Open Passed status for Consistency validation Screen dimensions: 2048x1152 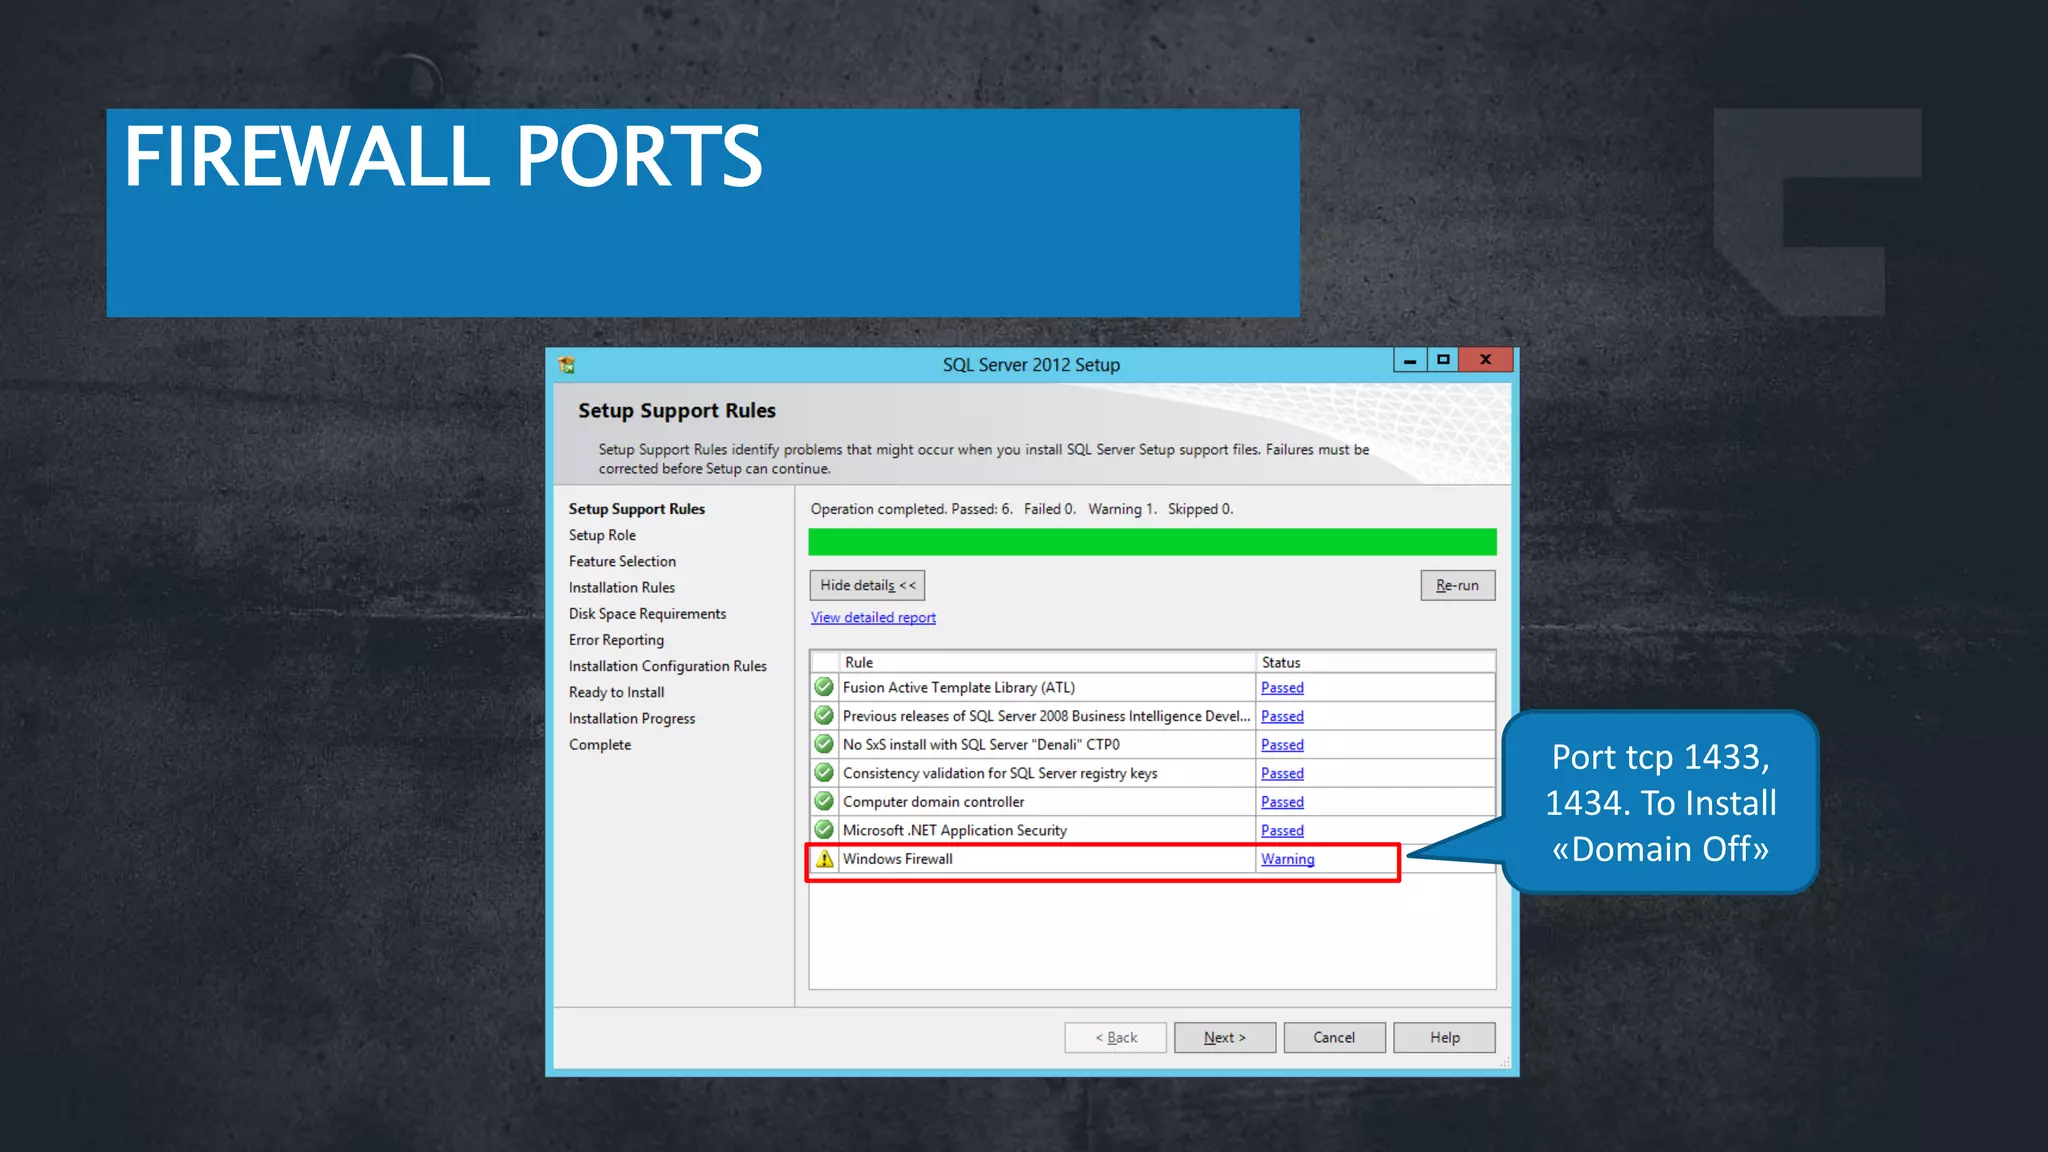tap(1282, 774)
